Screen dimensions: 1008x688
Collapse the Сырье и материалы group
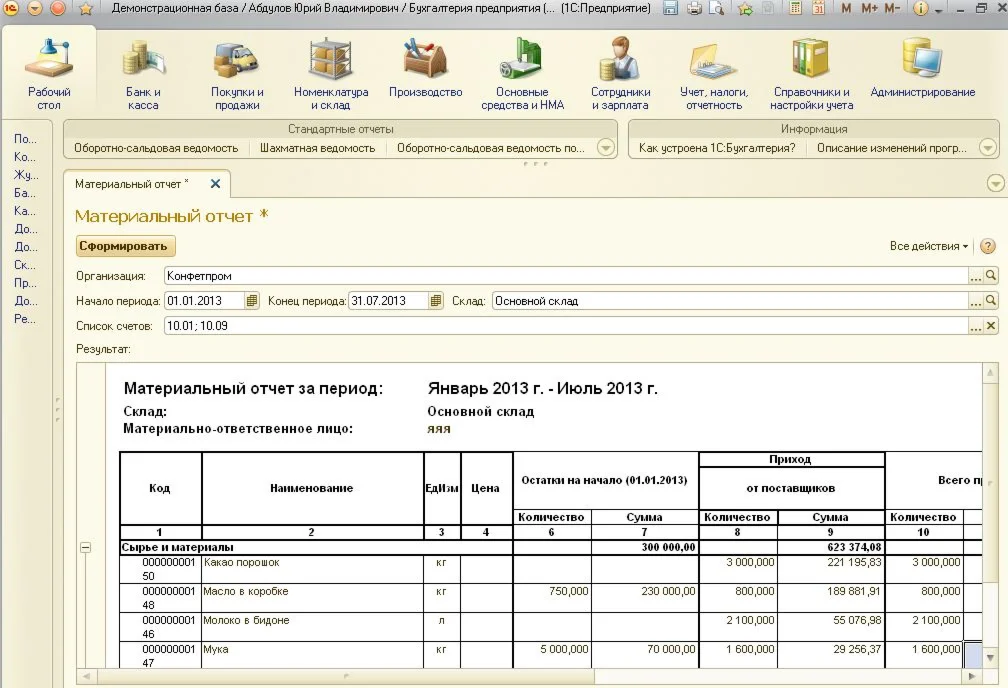tap(85, 548)
